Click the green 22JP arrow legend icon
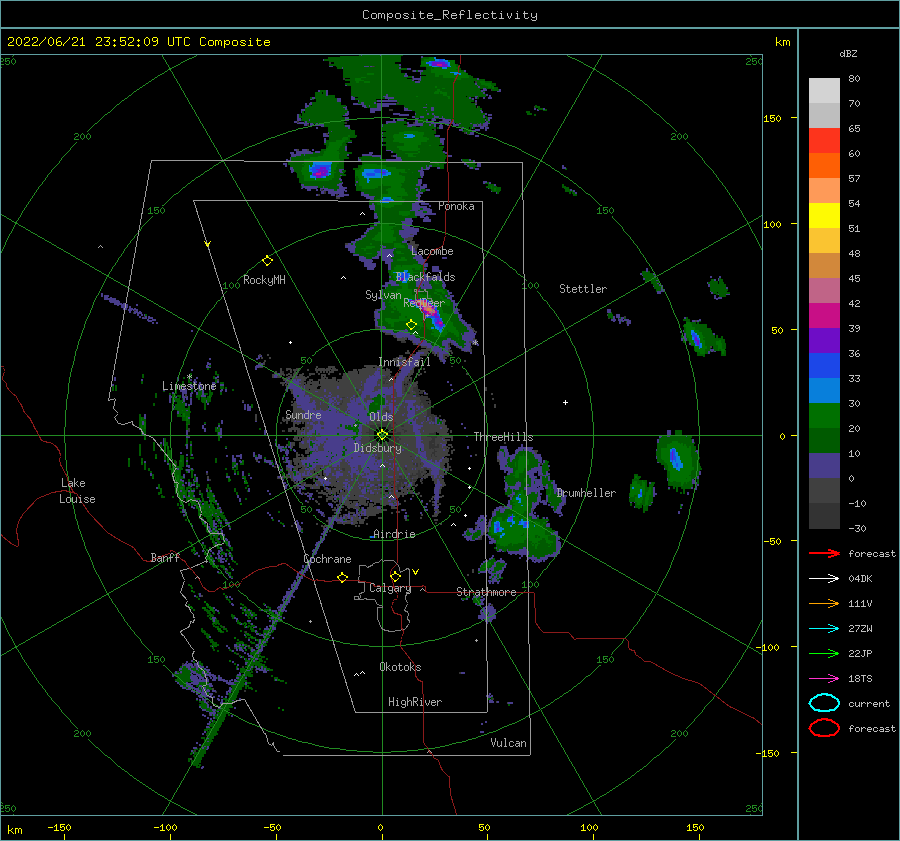This screenshot has width=900, height=841. (x=824, y=653)
